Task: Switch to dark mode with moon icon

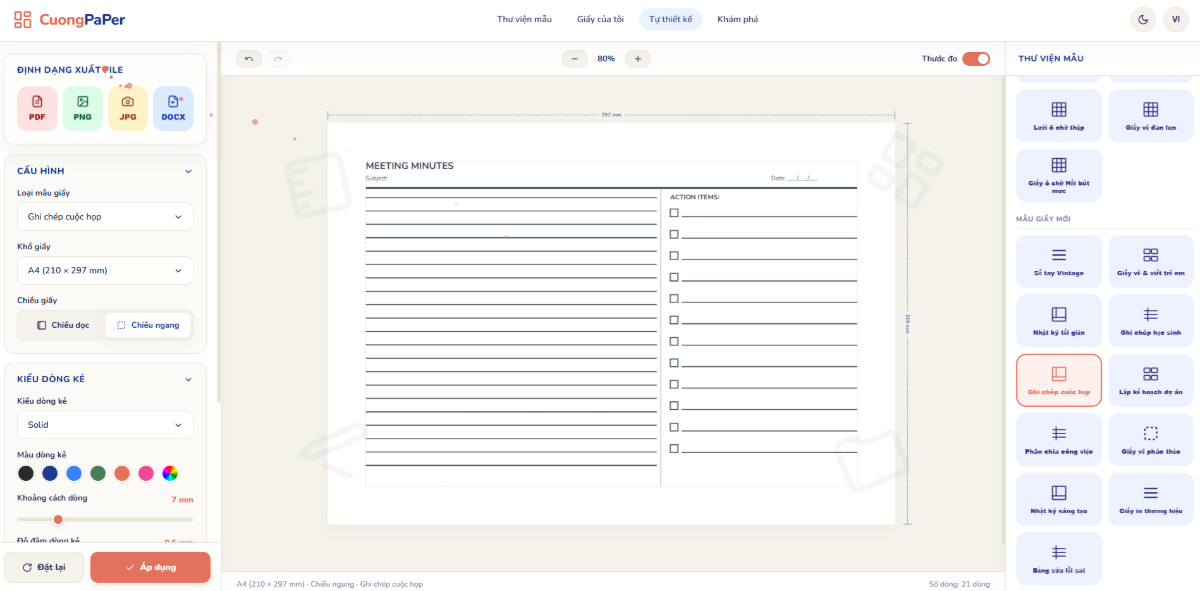Action: point(1143,19)
